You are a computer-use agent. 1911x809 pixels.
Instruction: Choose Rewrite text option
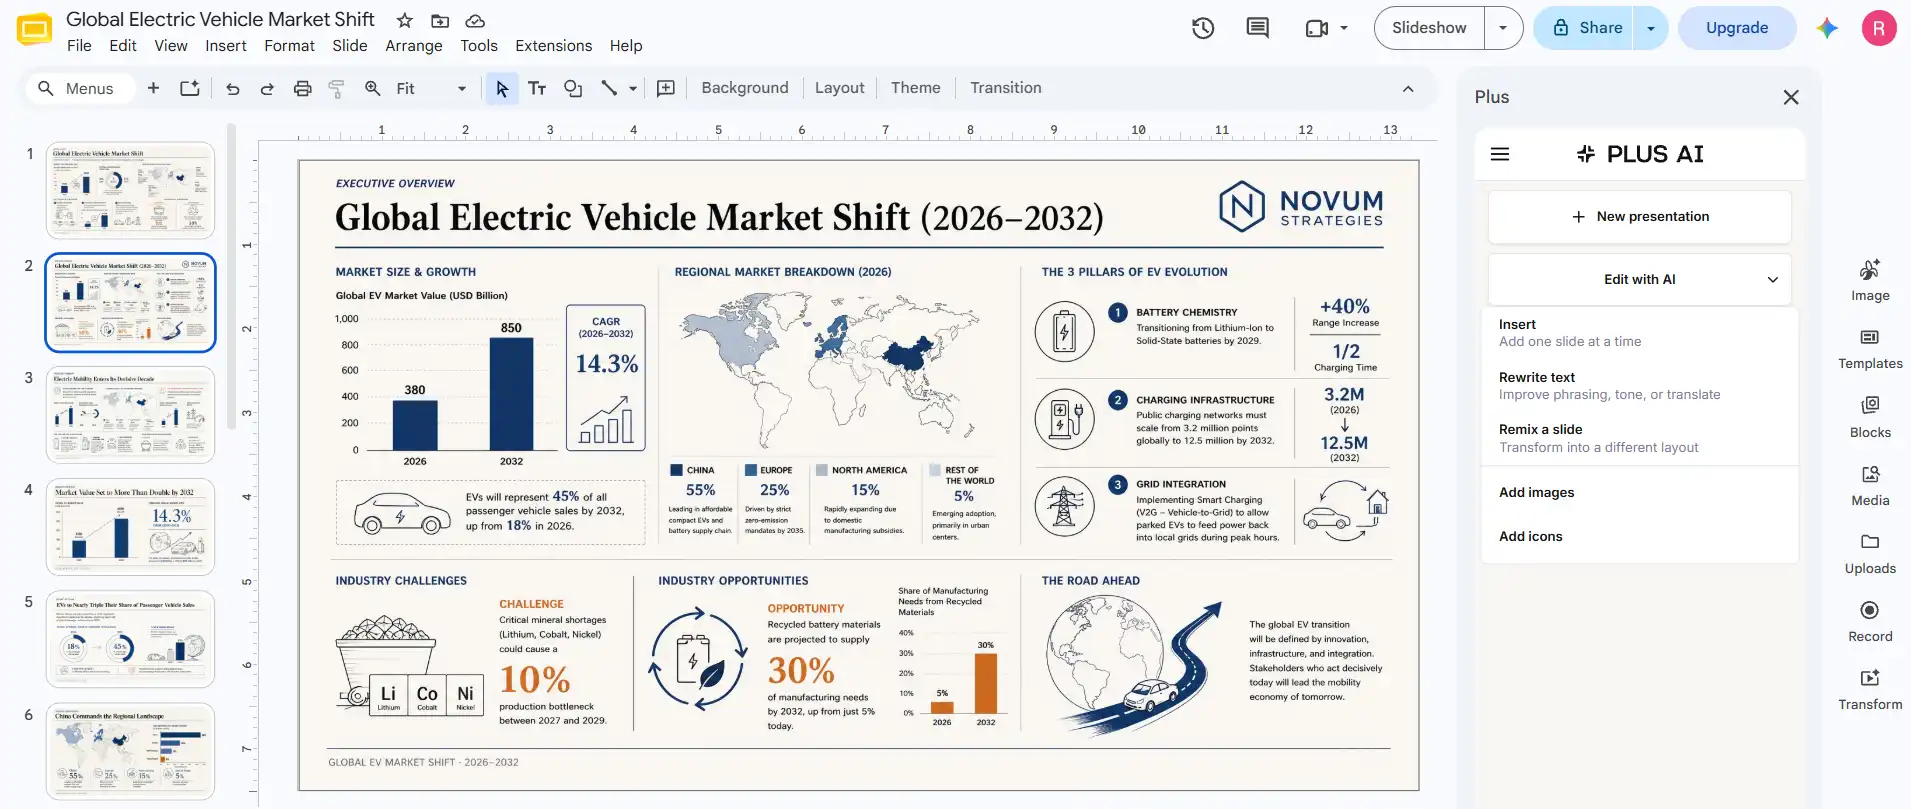tap(1640, 386)
